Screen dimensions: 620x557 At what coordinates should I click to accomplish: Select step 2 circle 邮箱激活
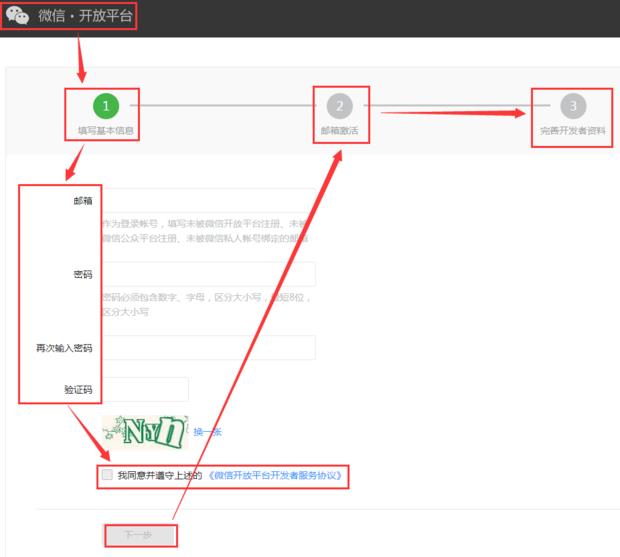[x=340, y=106]
